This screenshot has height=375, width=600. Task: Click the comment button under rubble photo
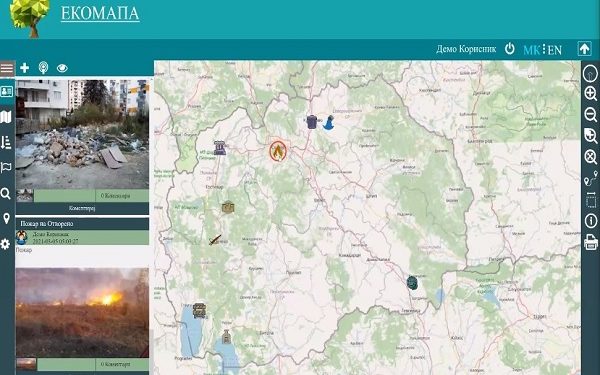click(x=82, y=208)
